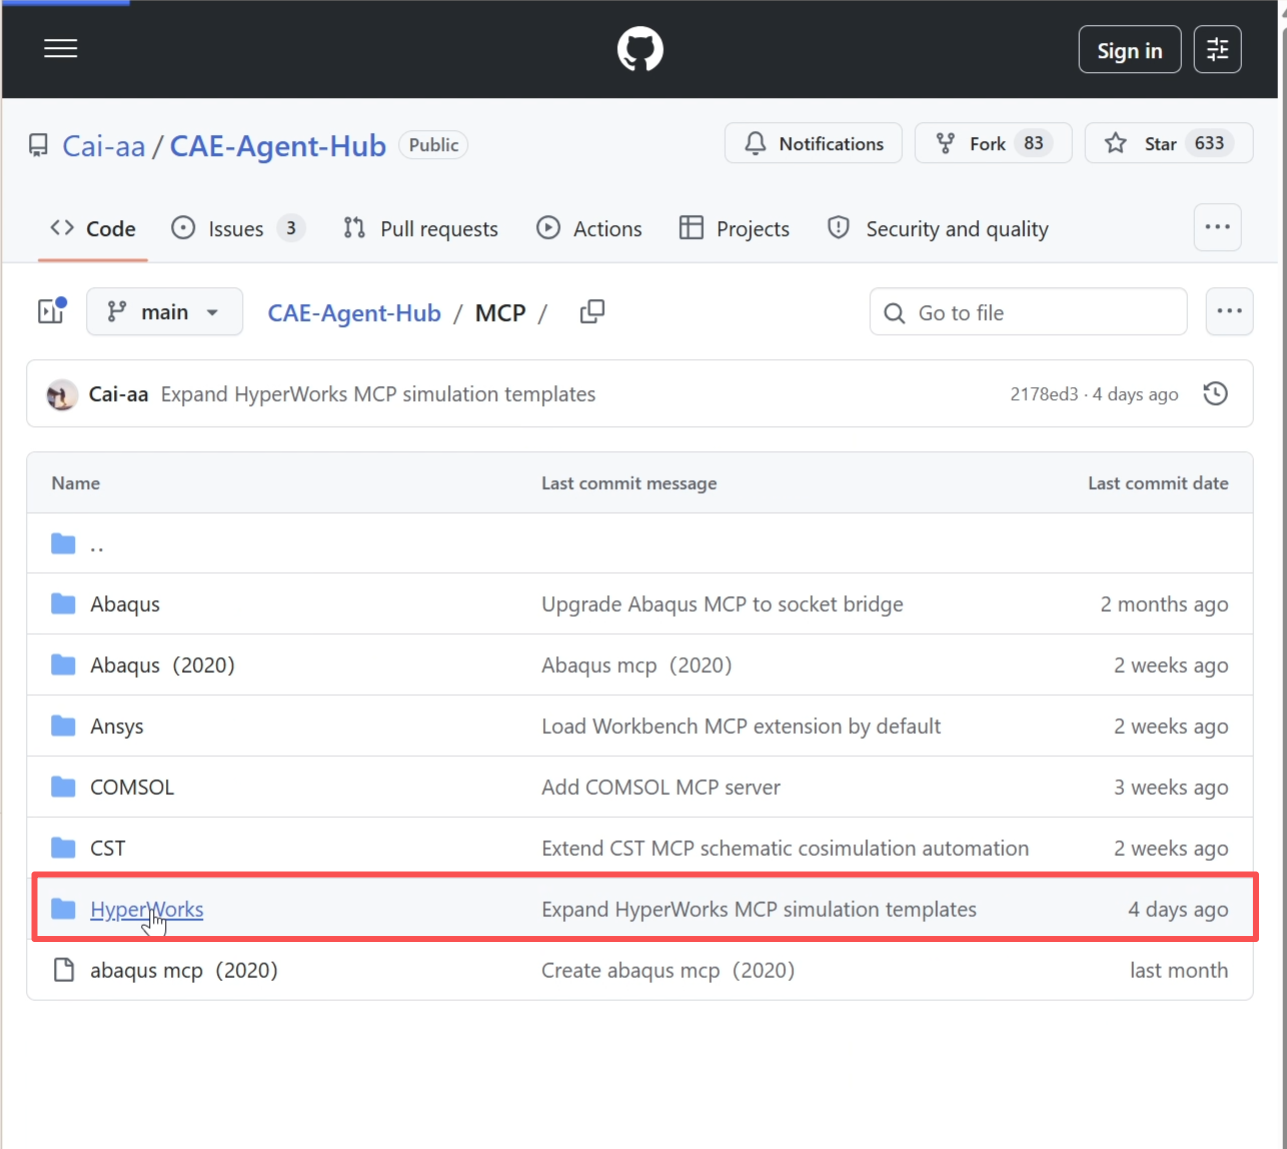Open the CST folder name link

click(x=108, y=848)
